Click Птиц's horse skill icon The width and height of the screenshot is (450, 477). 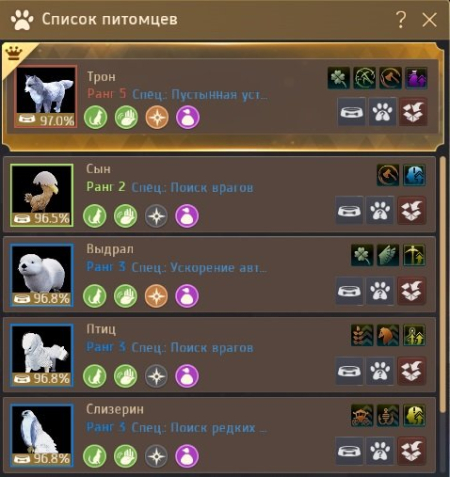[388, 335]
